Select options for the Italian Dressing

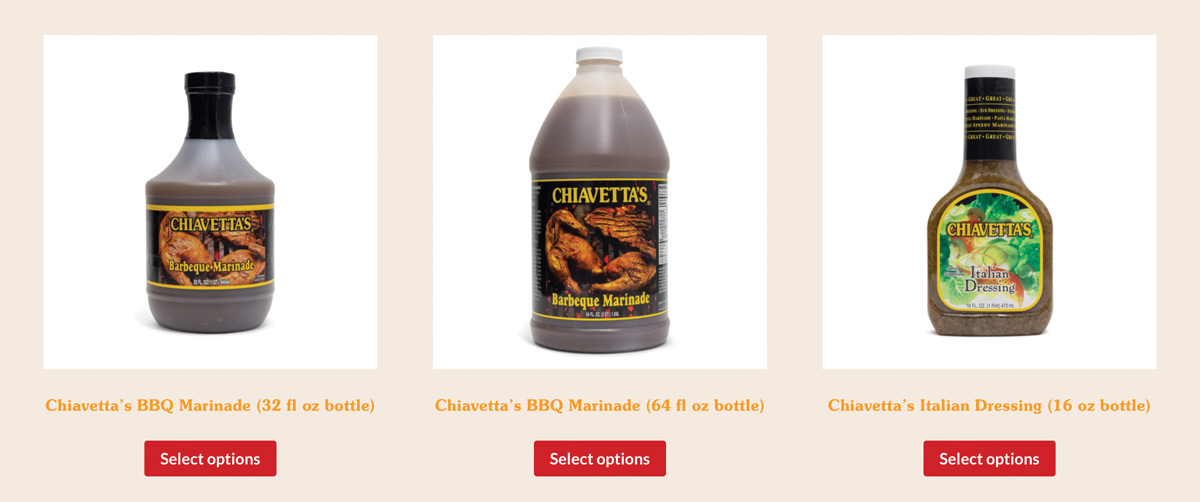989,459
